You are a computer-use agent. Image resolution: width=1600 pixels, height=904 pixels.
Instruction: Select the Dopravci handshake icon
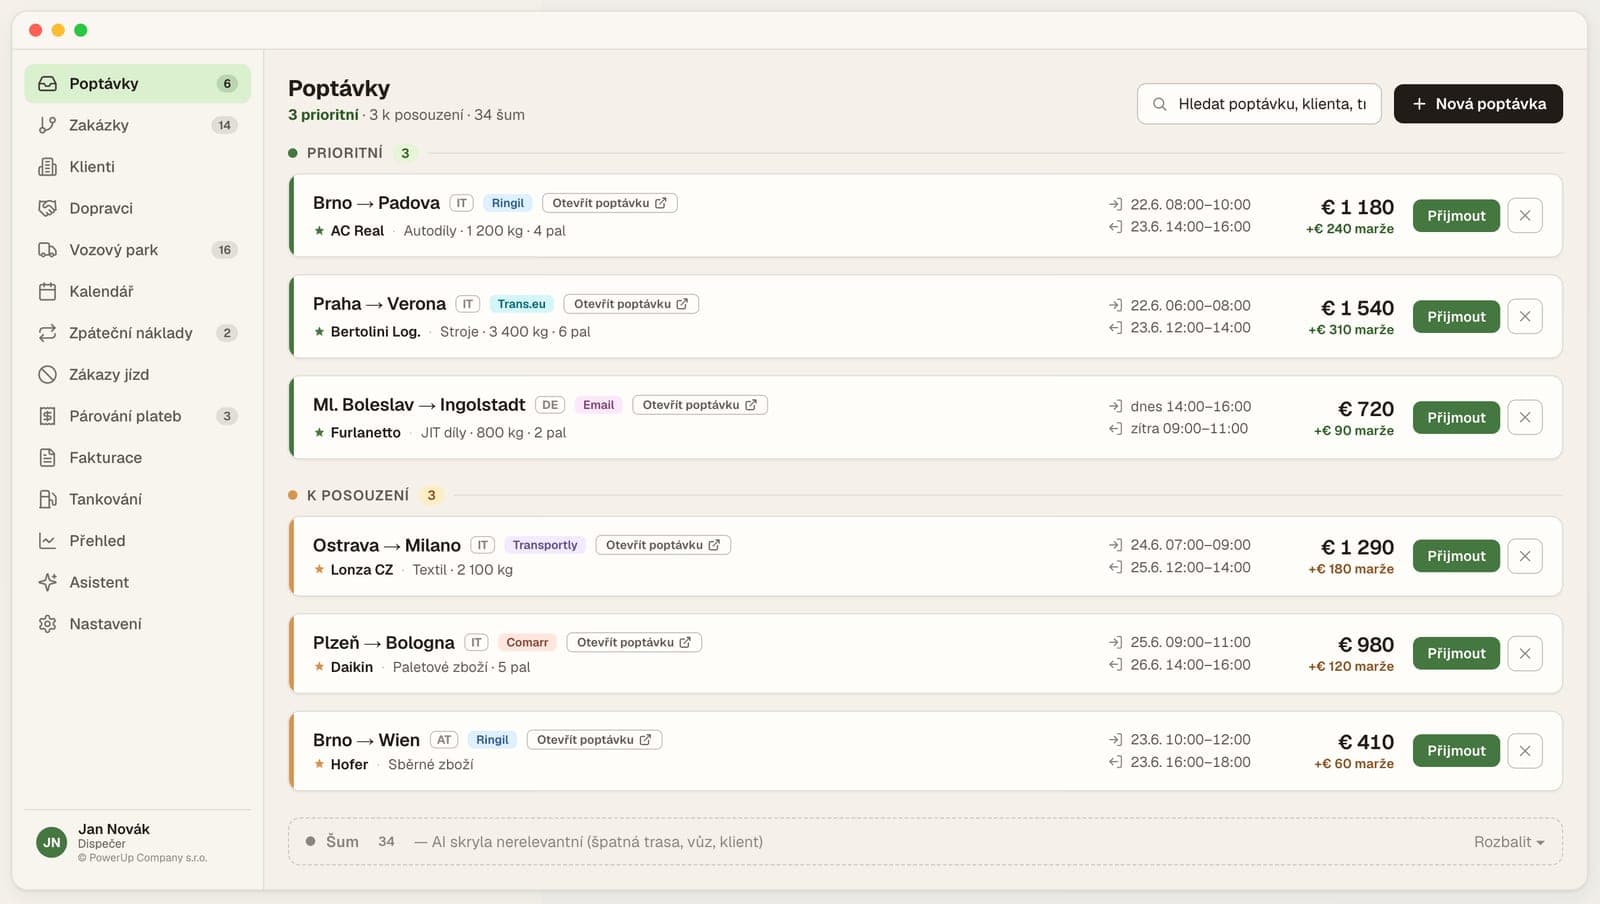pyautogui.click(x=47, y=208)
